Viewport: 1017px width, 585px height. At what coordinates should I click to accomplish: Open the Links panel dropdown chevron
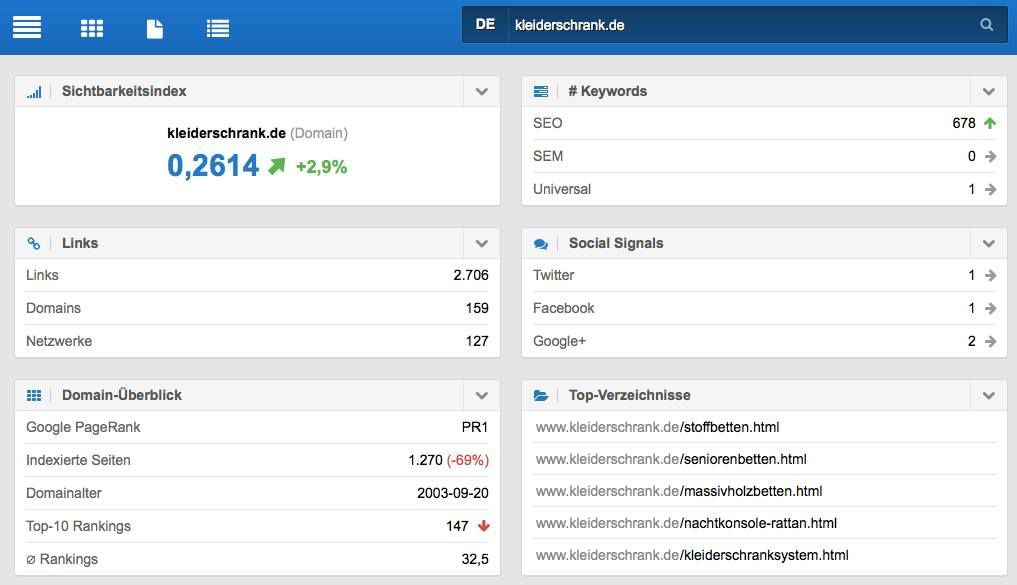(x=481, y=243)
